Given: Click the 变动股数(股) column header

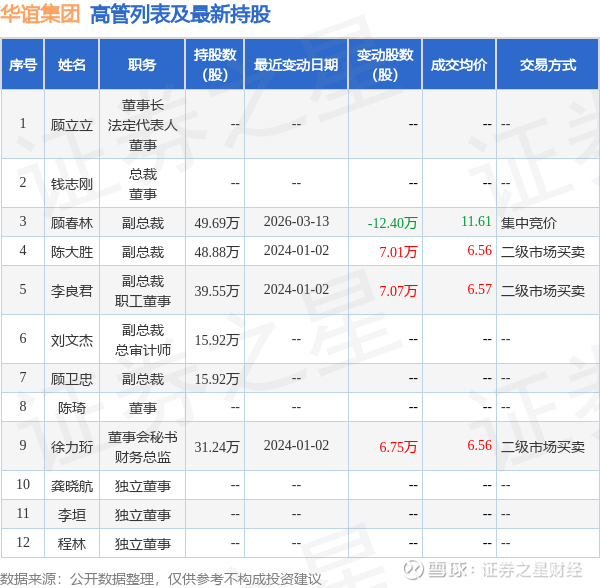Looking at the screenshot, I should 385,65.
